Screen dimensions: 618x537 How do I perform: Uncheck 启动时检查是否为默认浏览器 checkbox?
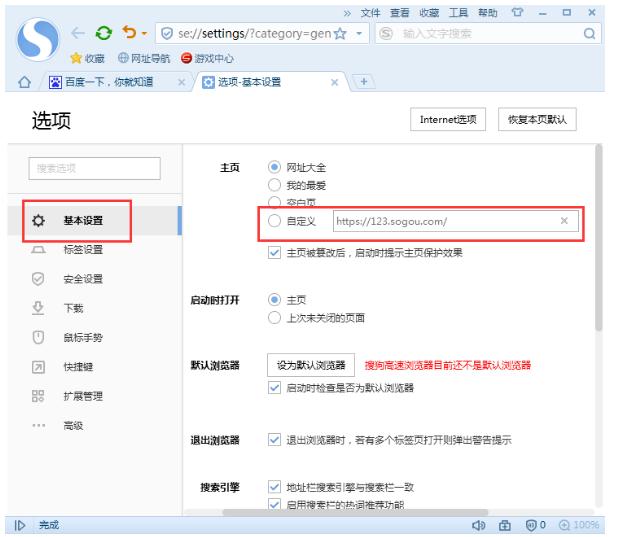pyautogui.click(x=274, y=387)
